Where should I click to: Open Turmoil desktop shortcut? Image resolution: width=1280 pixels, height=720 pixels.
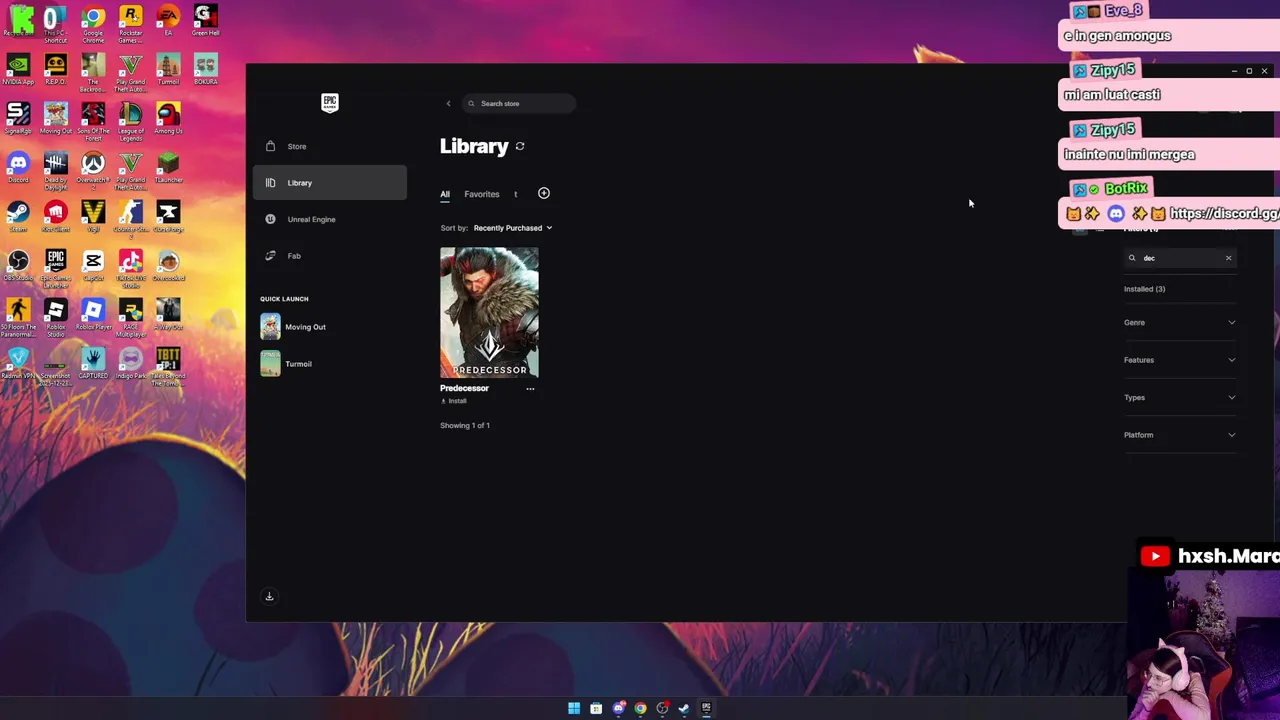coord(168,70)
